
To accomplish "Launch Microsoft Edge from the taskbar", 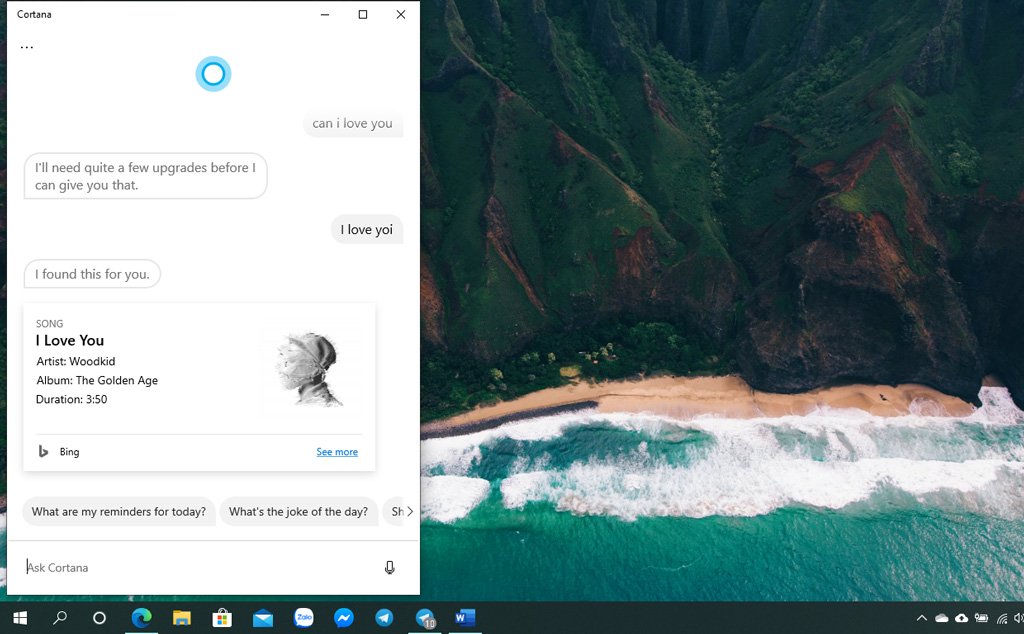I will click(141, 618).
